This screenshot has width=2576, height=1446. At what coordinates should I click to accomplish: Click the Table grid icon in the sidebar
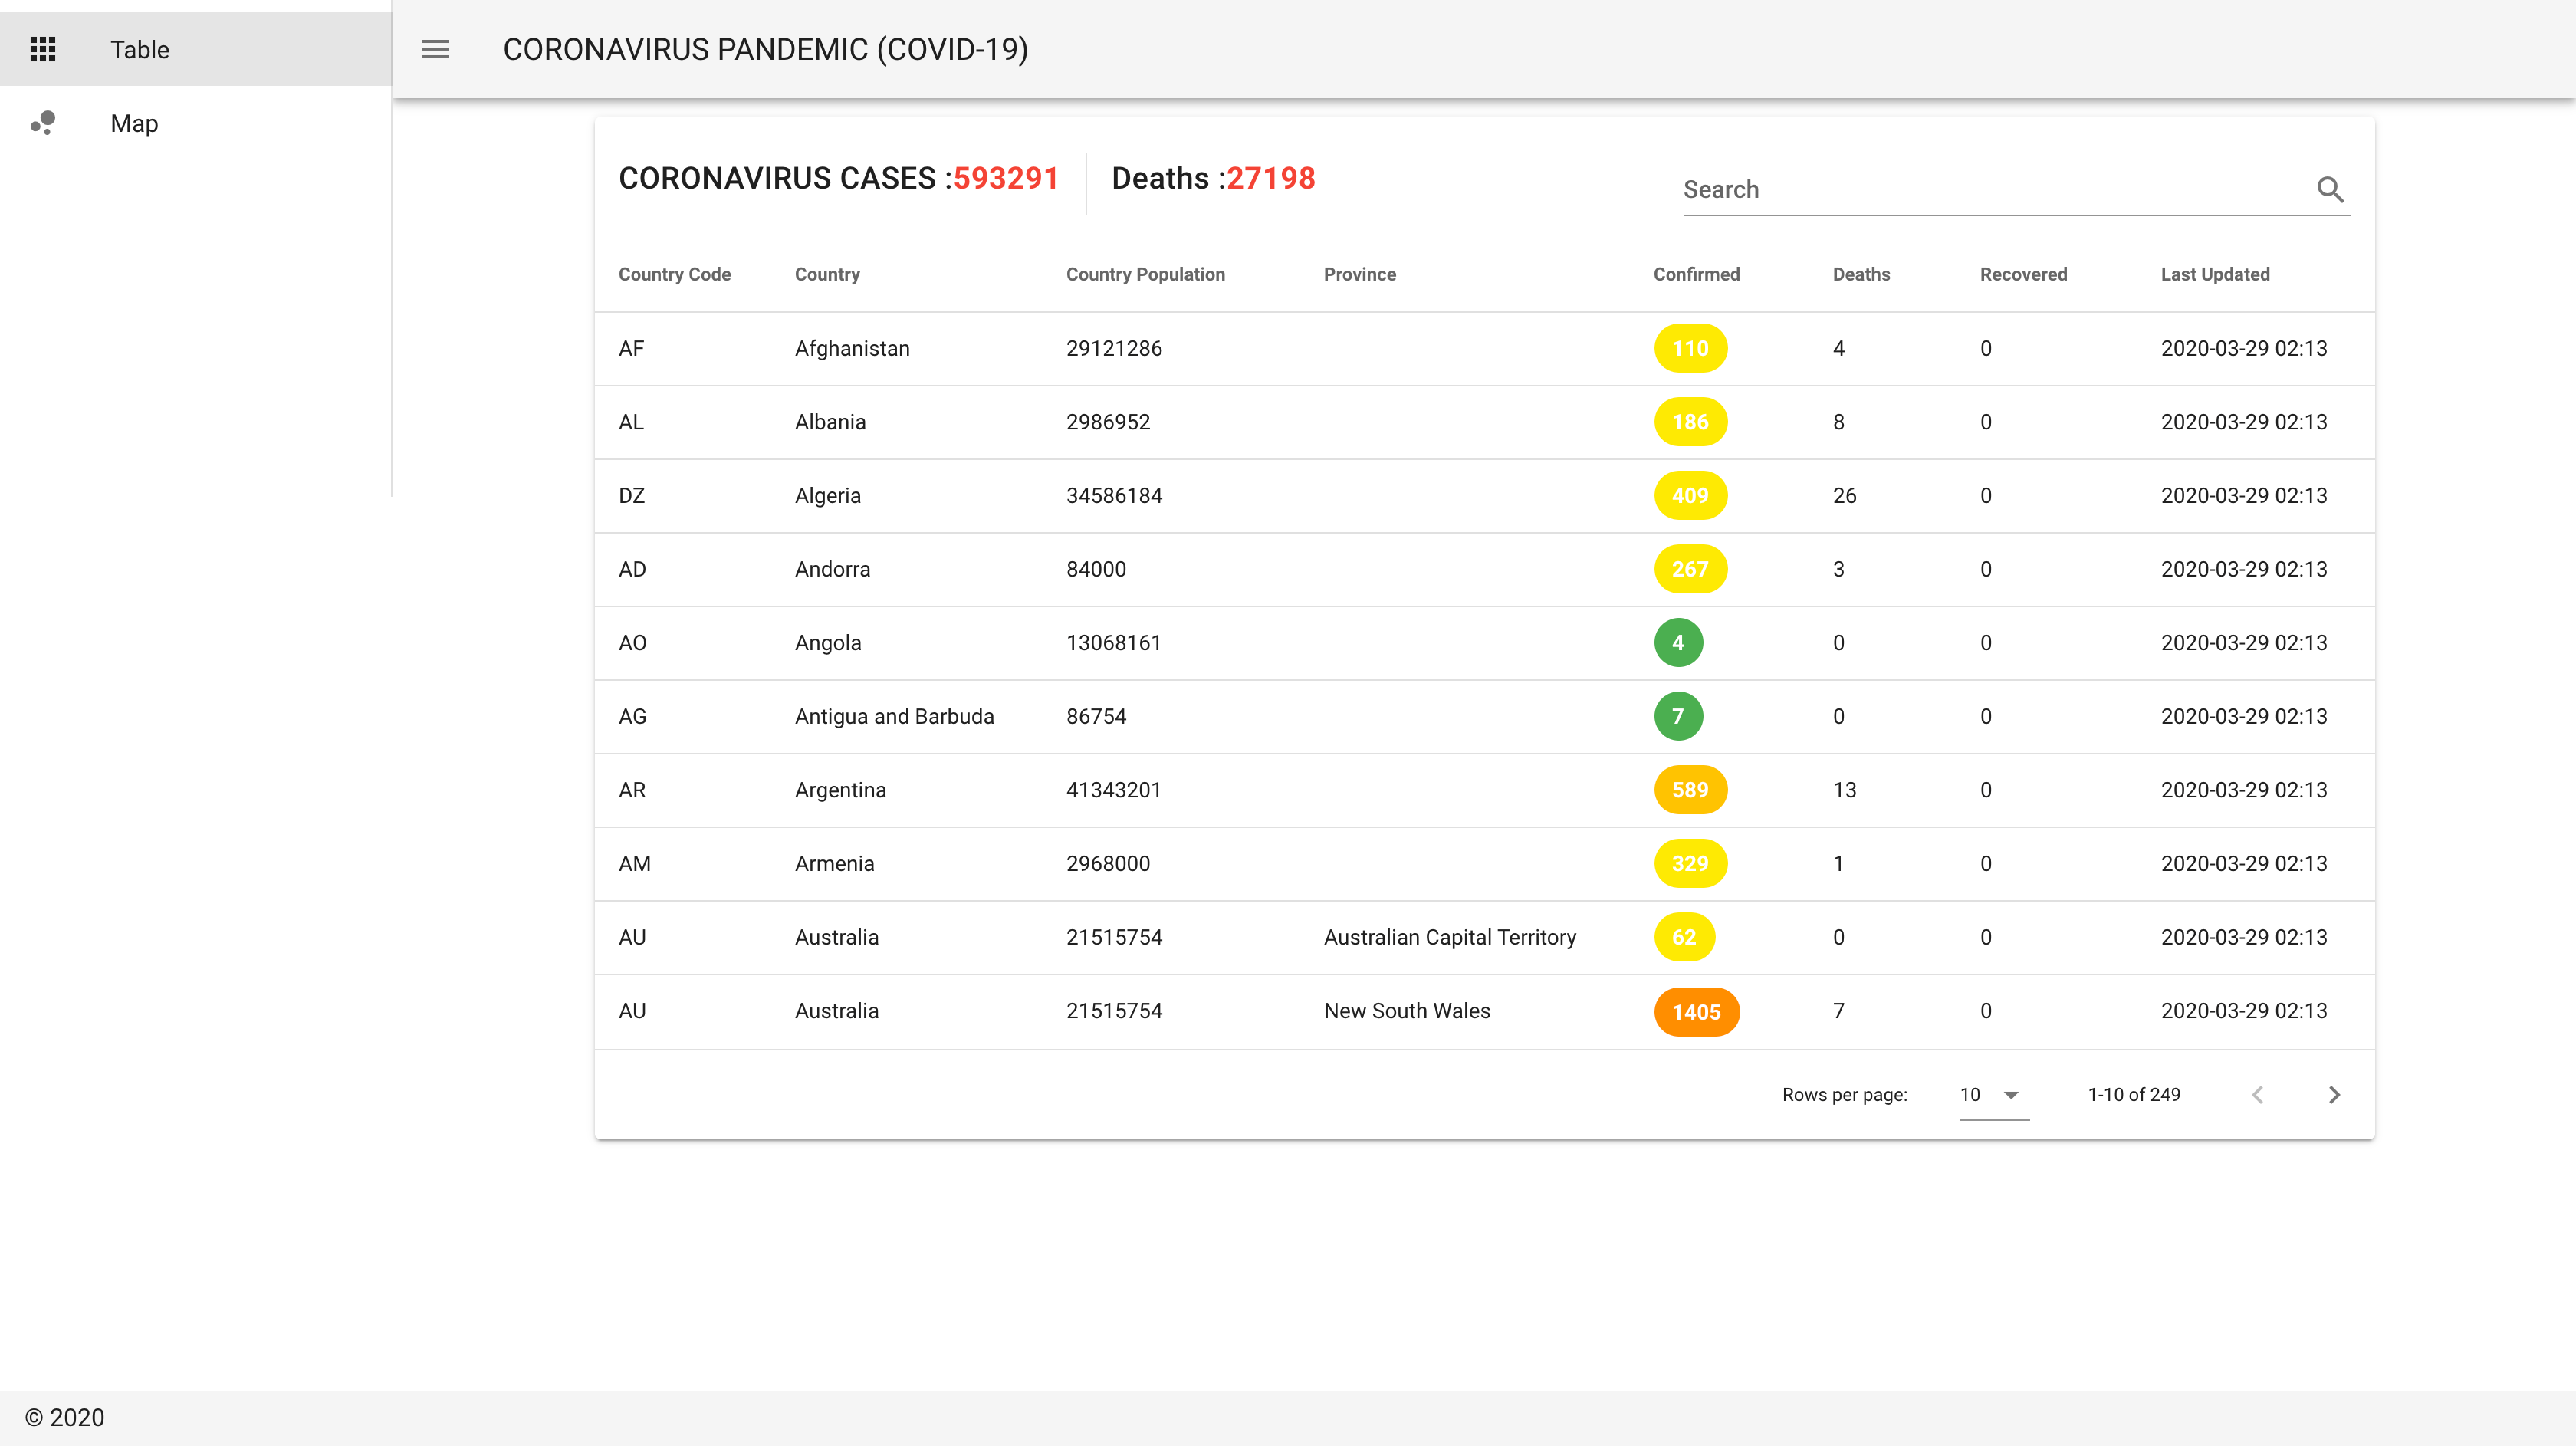click(x=43, y=49)
